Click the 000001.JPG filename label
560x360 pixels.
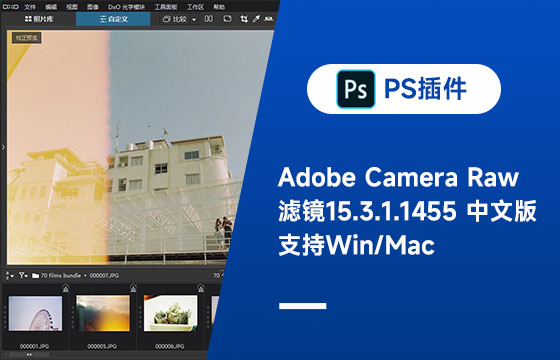[x=35, y=346]
